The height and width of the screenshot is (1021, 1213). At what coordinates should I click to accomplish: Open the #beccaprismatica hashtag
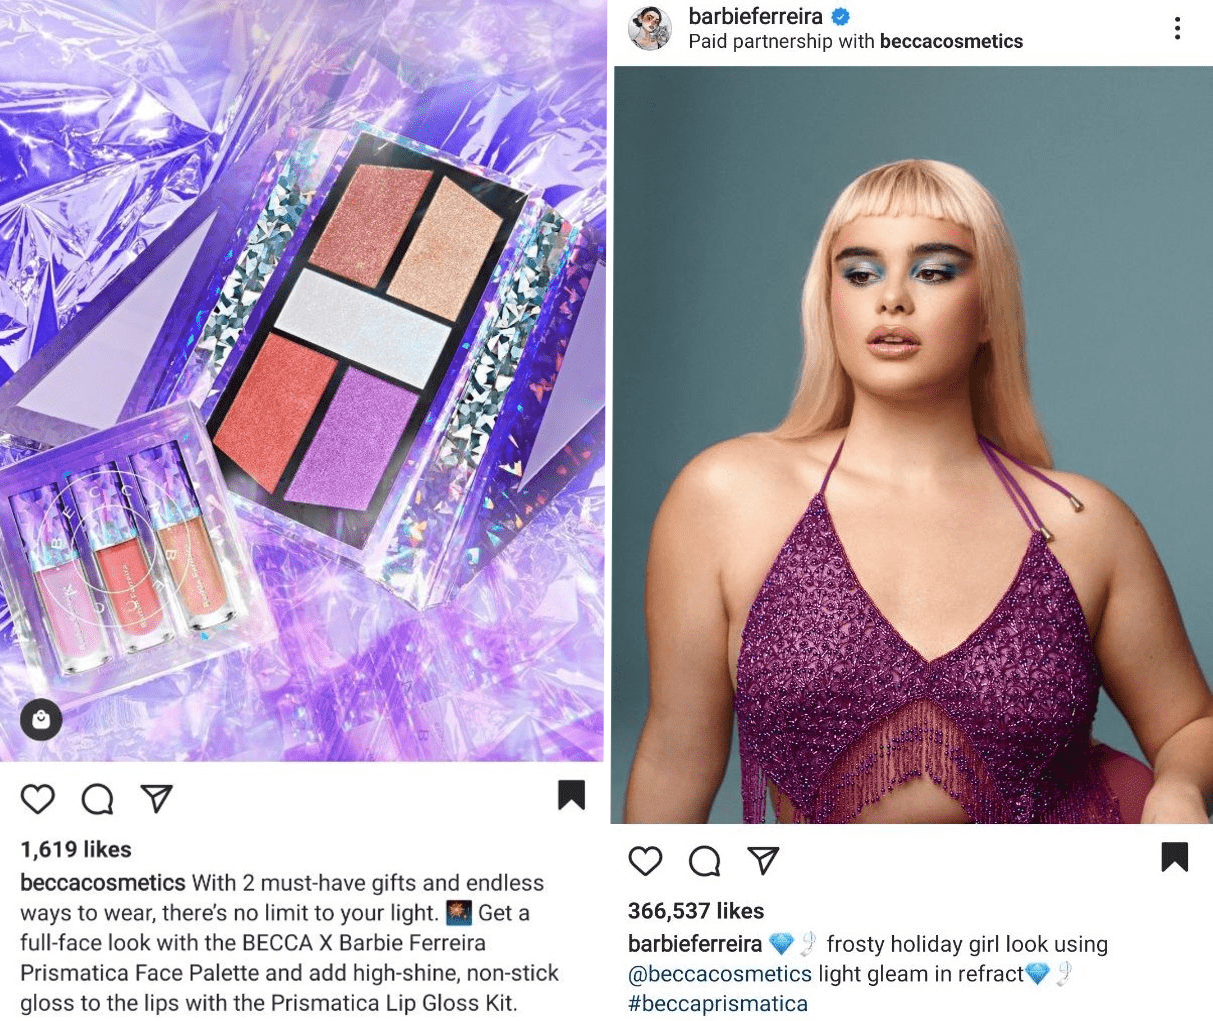717,1004
